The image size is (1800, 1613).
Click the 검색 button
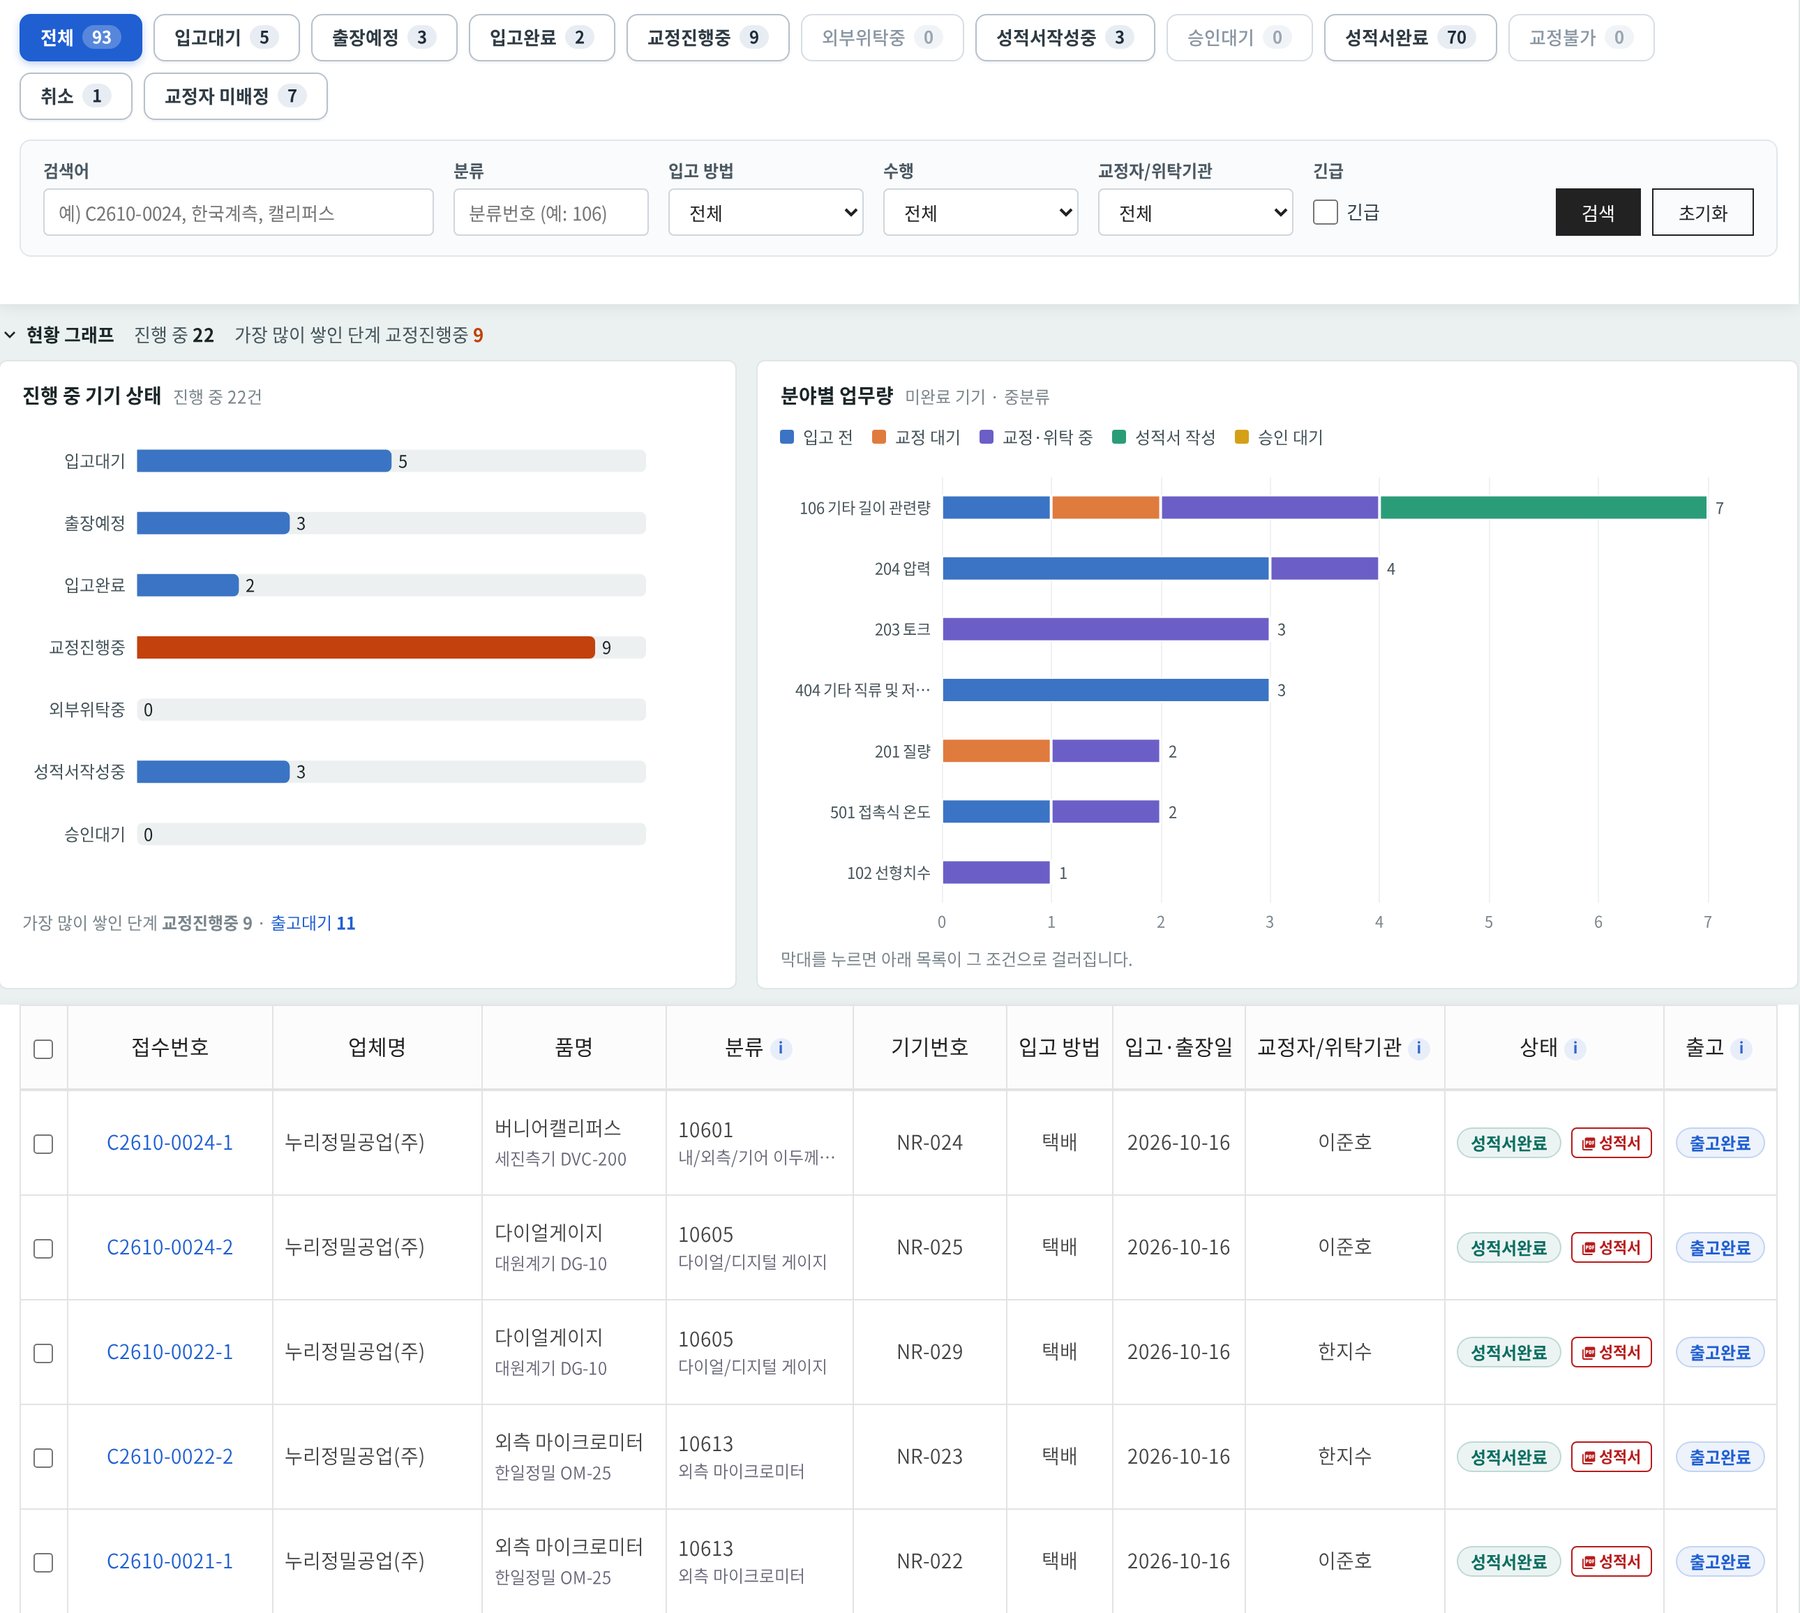click(1598, 212)
